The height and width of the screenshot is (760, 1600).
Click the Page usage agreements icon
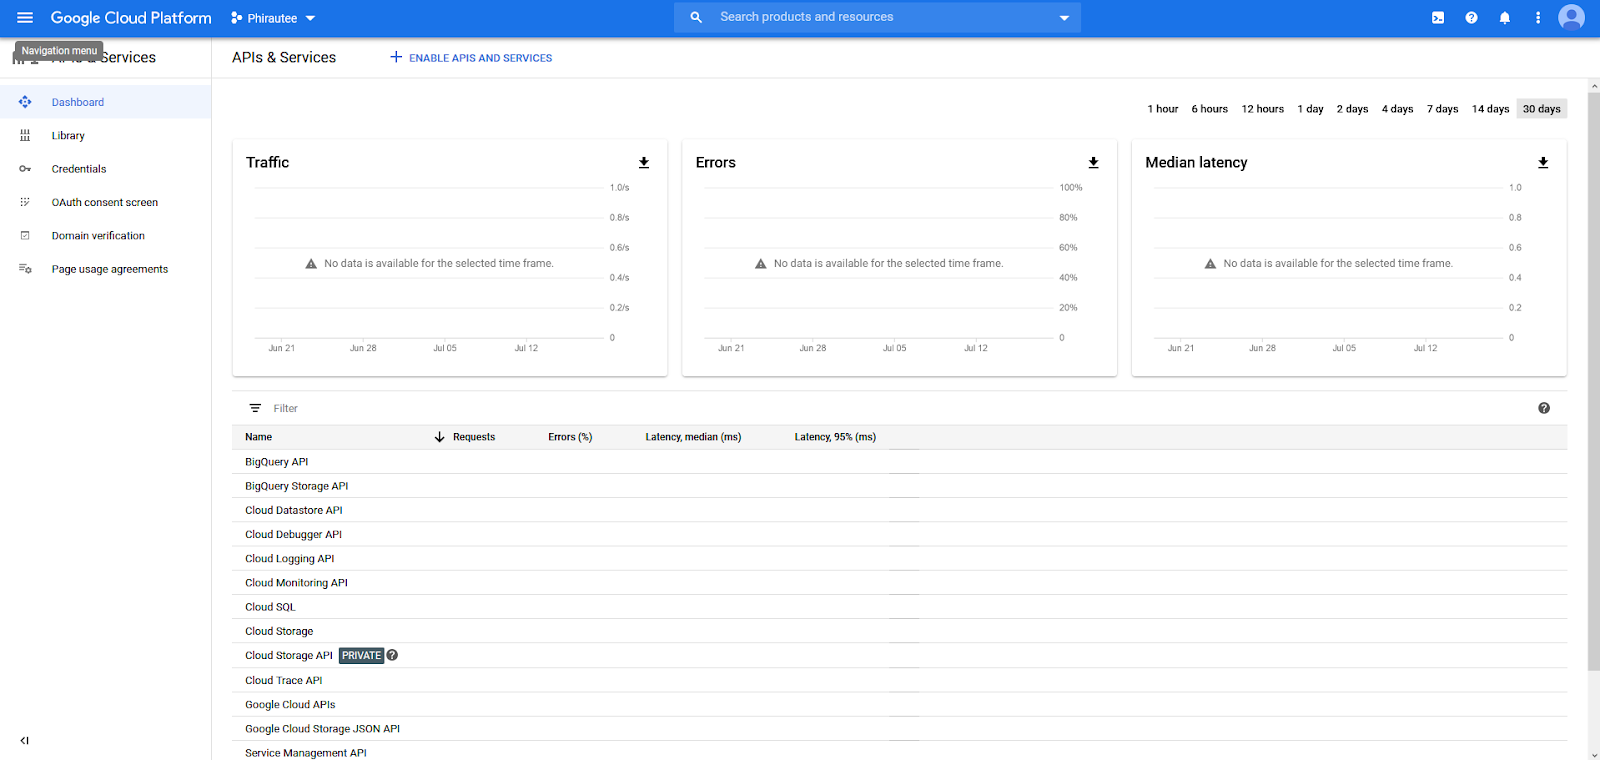click(25, 269)
